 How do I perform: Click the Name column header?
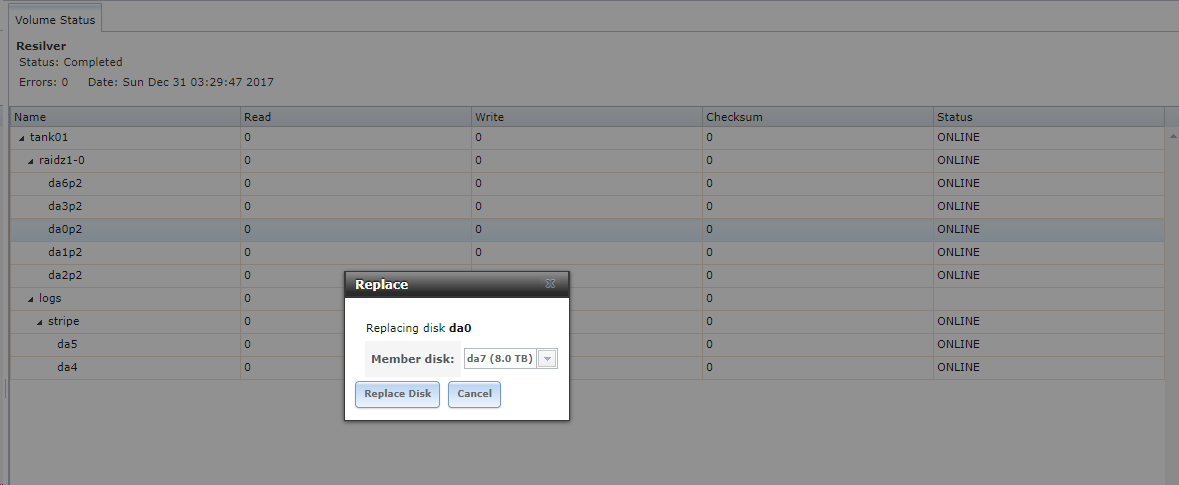pyautogui.click(x=126, y=117)
